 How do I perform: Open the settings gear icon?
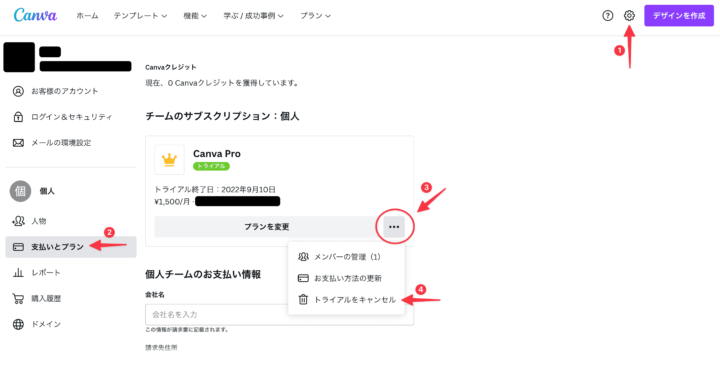629,16
